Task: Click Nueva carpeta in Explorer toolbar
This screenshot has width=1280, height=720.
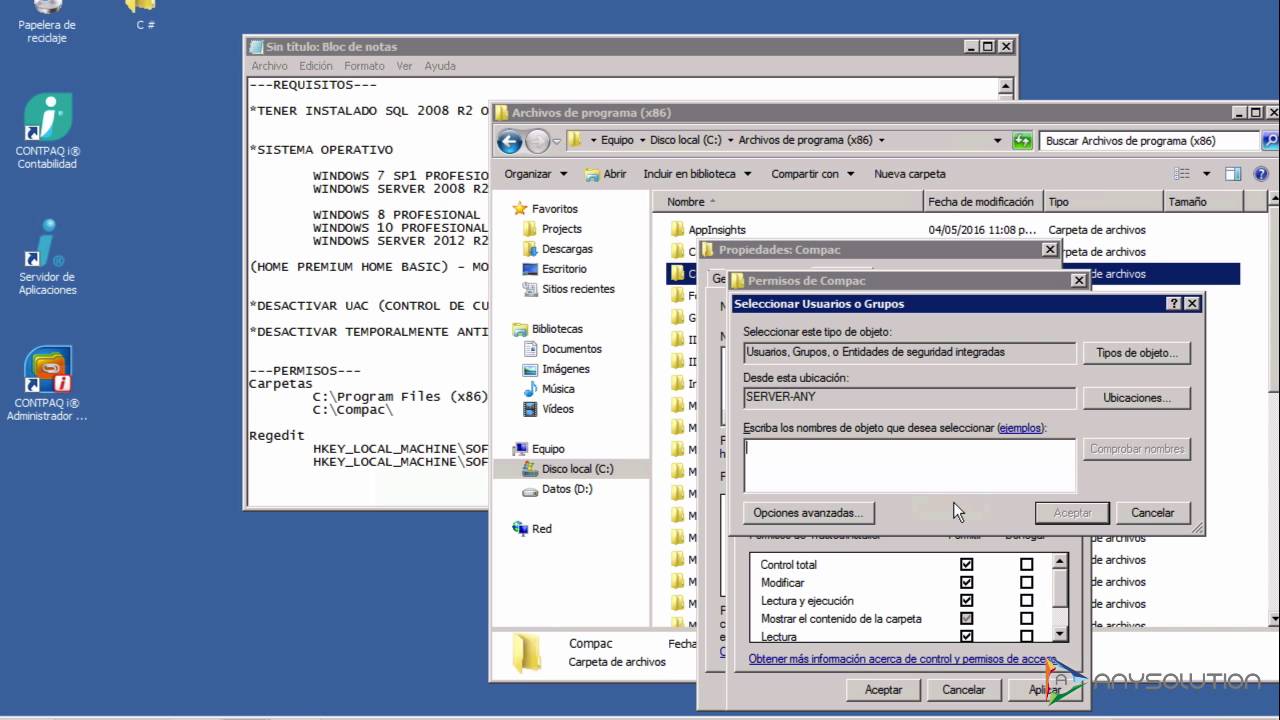Action: (910, 174)
